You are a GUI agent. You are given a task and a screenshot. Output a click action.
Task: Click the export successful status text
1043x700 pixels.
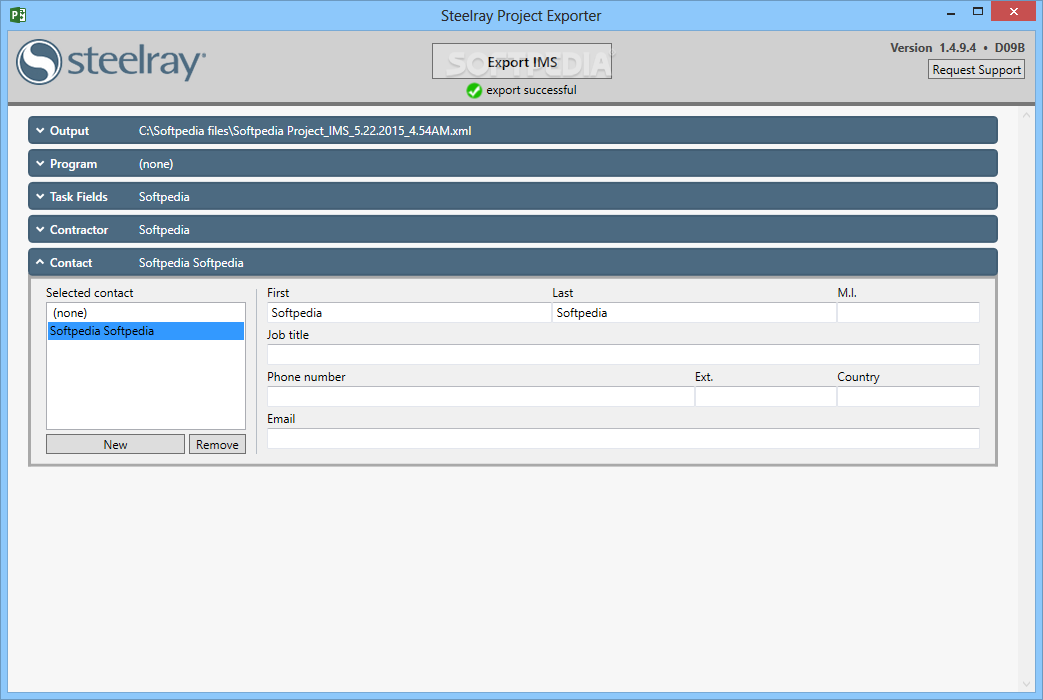(x=531, y=90)
